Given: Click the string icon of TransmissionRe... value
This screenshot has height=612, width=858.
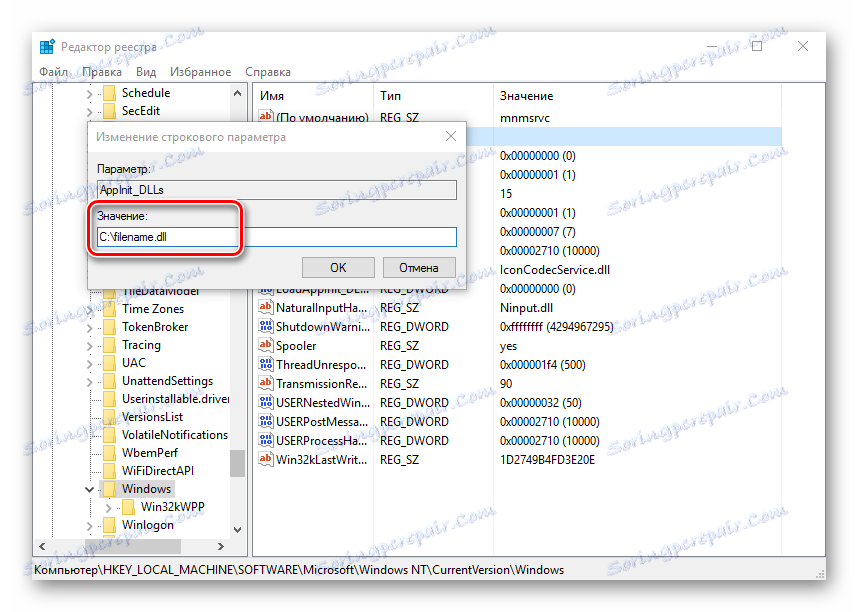Looking at the screenshot, I should click(265, 383).
